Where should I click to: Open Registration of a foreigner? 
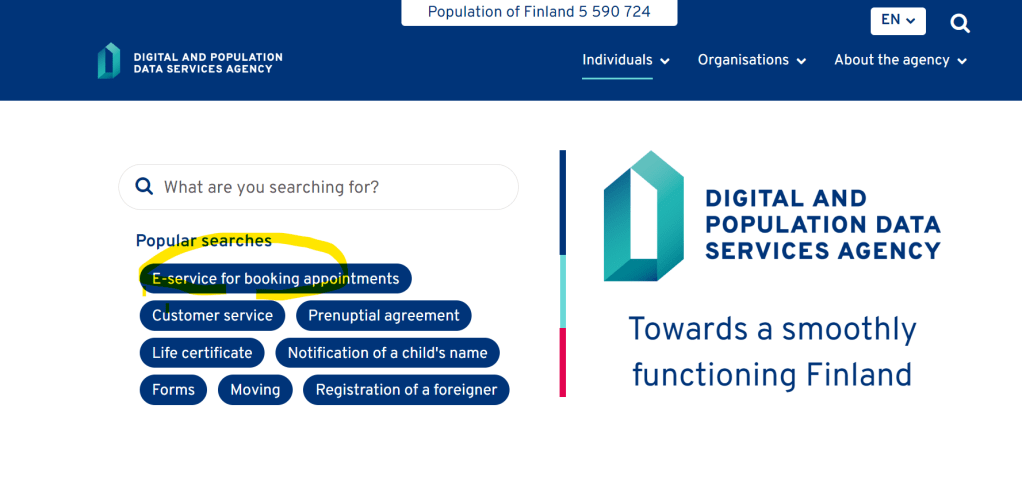(x=406, y=390)
